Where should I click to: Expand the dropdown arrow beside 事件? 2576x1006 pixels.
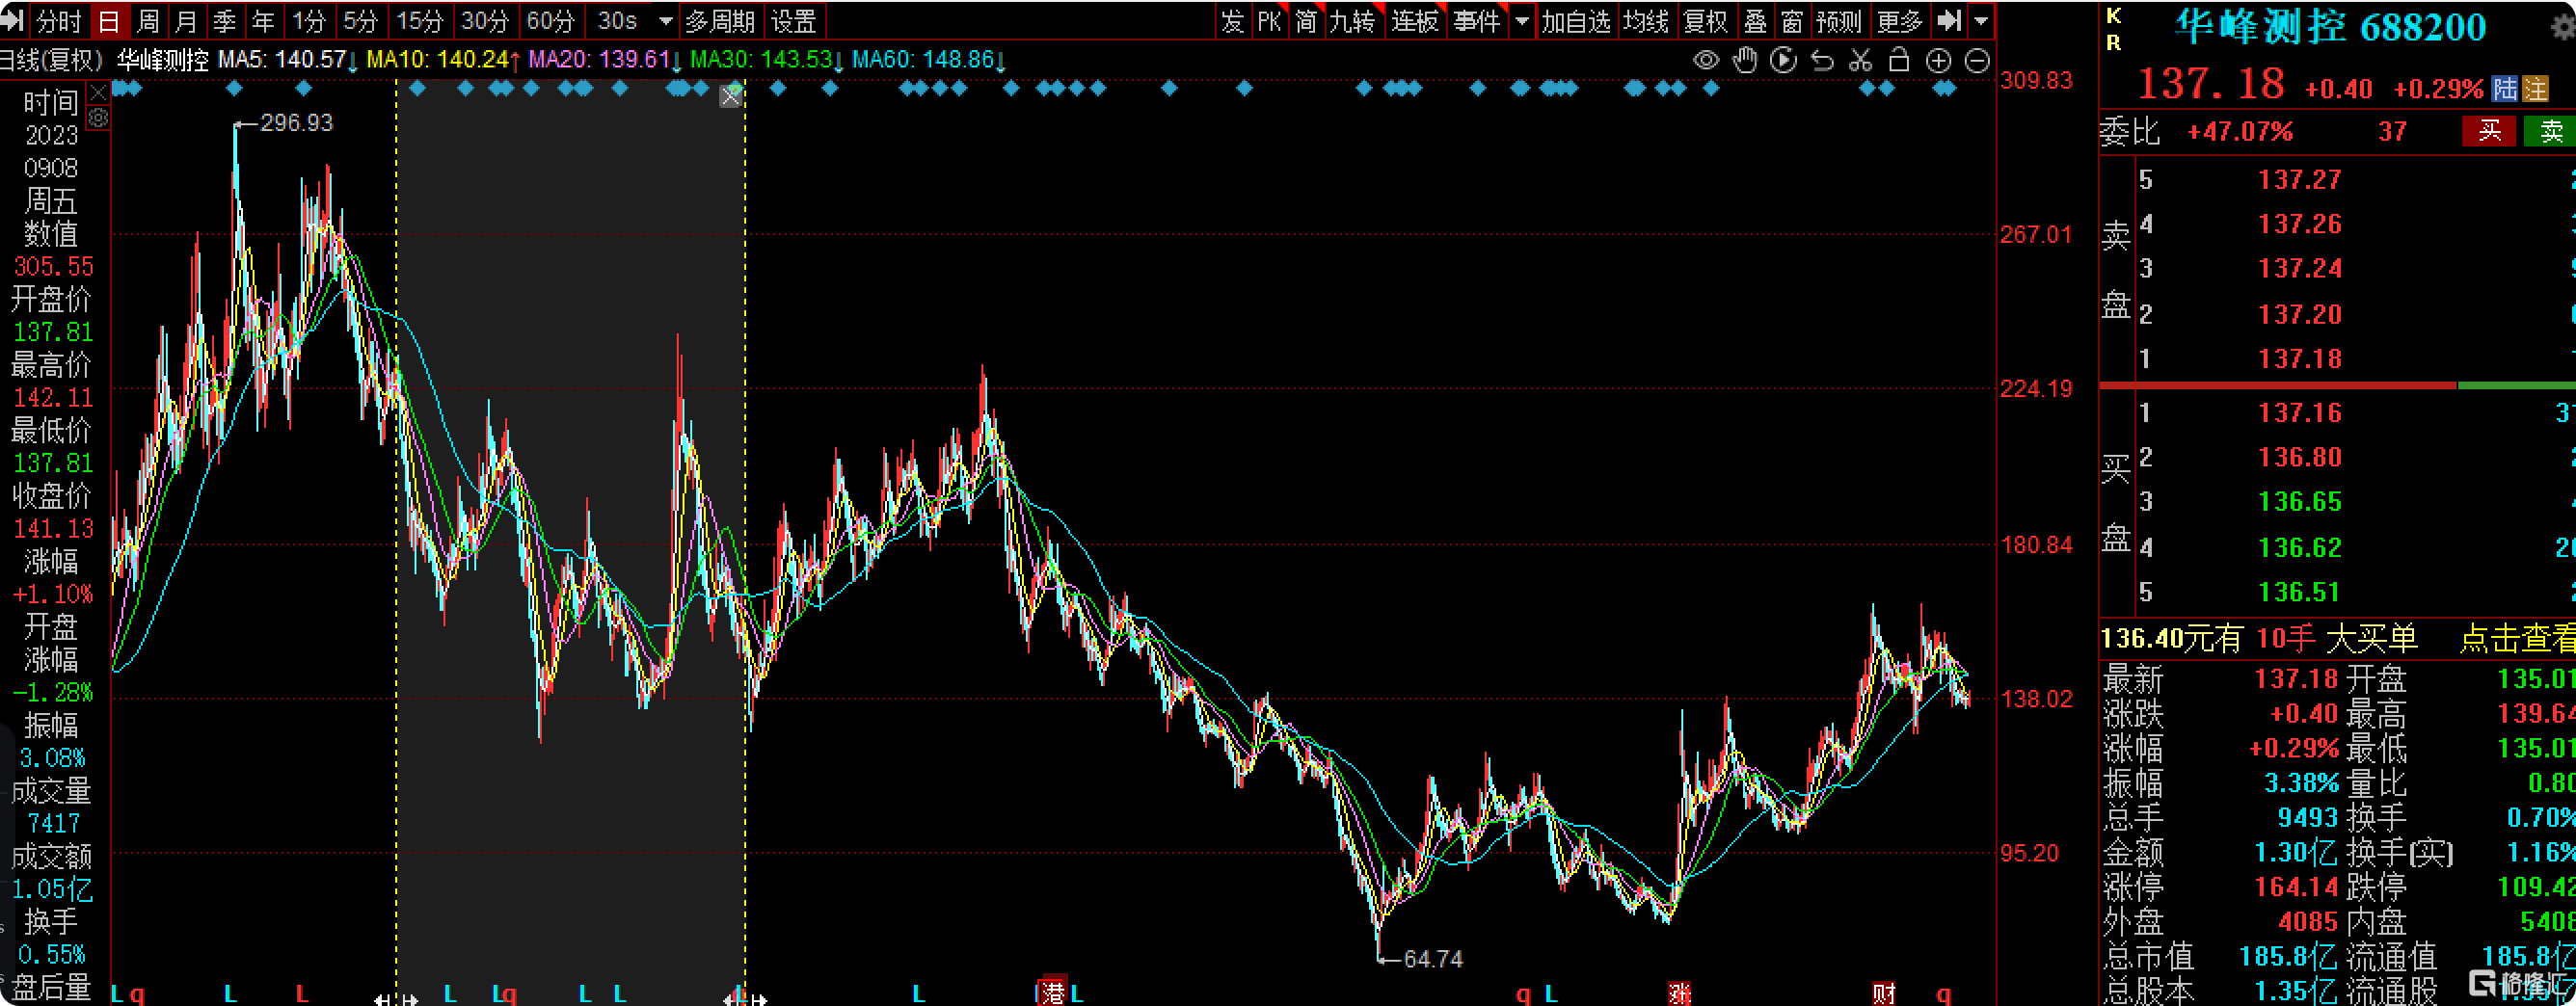pyautogui.click(x=1522, y=21)
